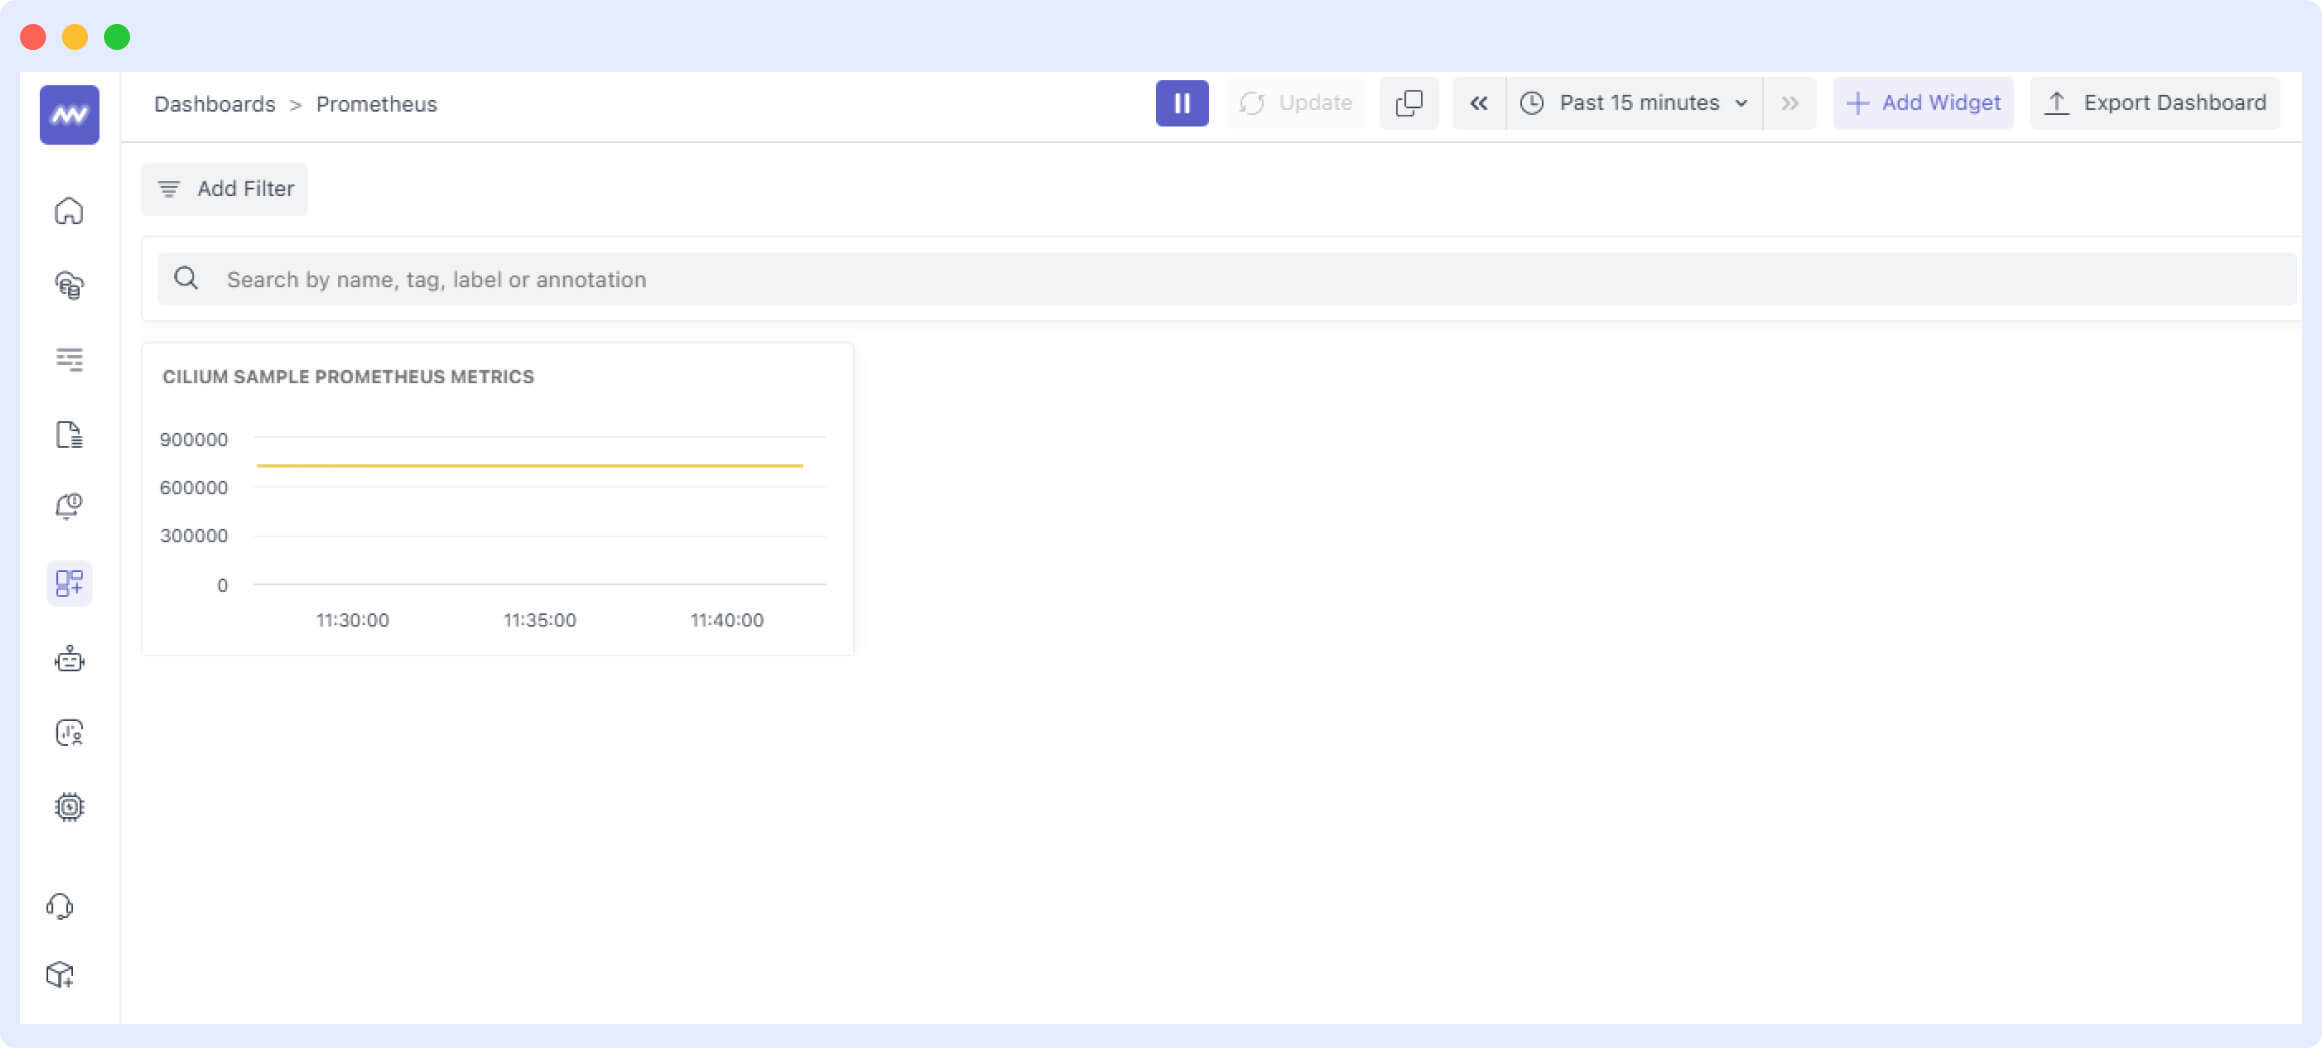The width and height of the screenshot is (2322, 1048).
Task: Open the Logs view from sidebar
Action: click(x=68, y=360)
